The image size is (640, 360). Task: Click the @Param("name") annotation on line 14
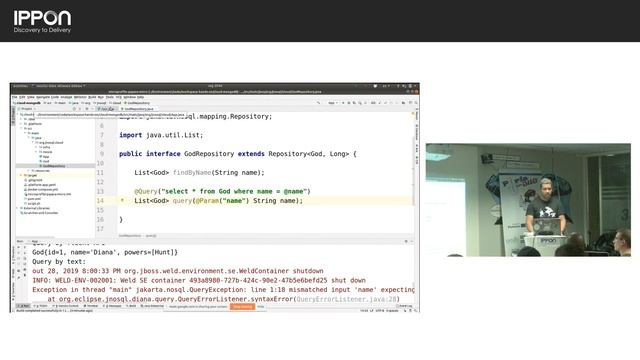(222, 200)
